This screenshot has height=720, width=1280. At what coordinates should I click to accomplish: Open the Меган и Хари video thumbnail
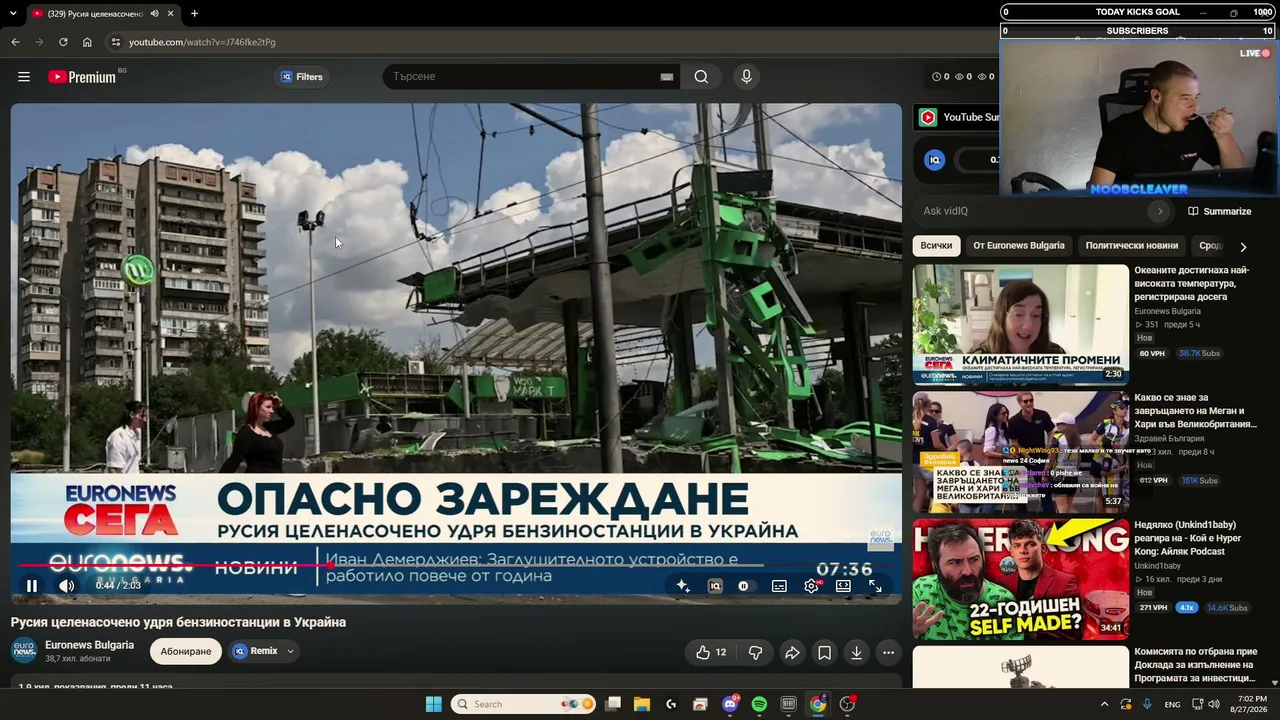click(1020, 452)
